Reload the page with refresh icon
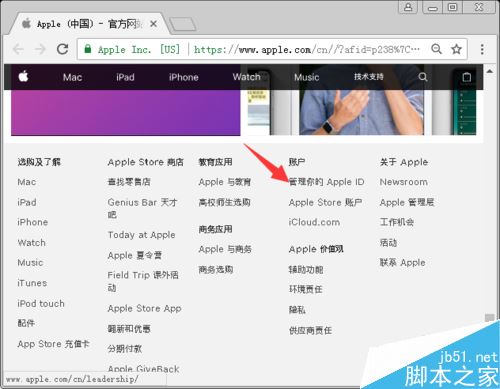Screen dimensions: 500x389 point(63,49)
